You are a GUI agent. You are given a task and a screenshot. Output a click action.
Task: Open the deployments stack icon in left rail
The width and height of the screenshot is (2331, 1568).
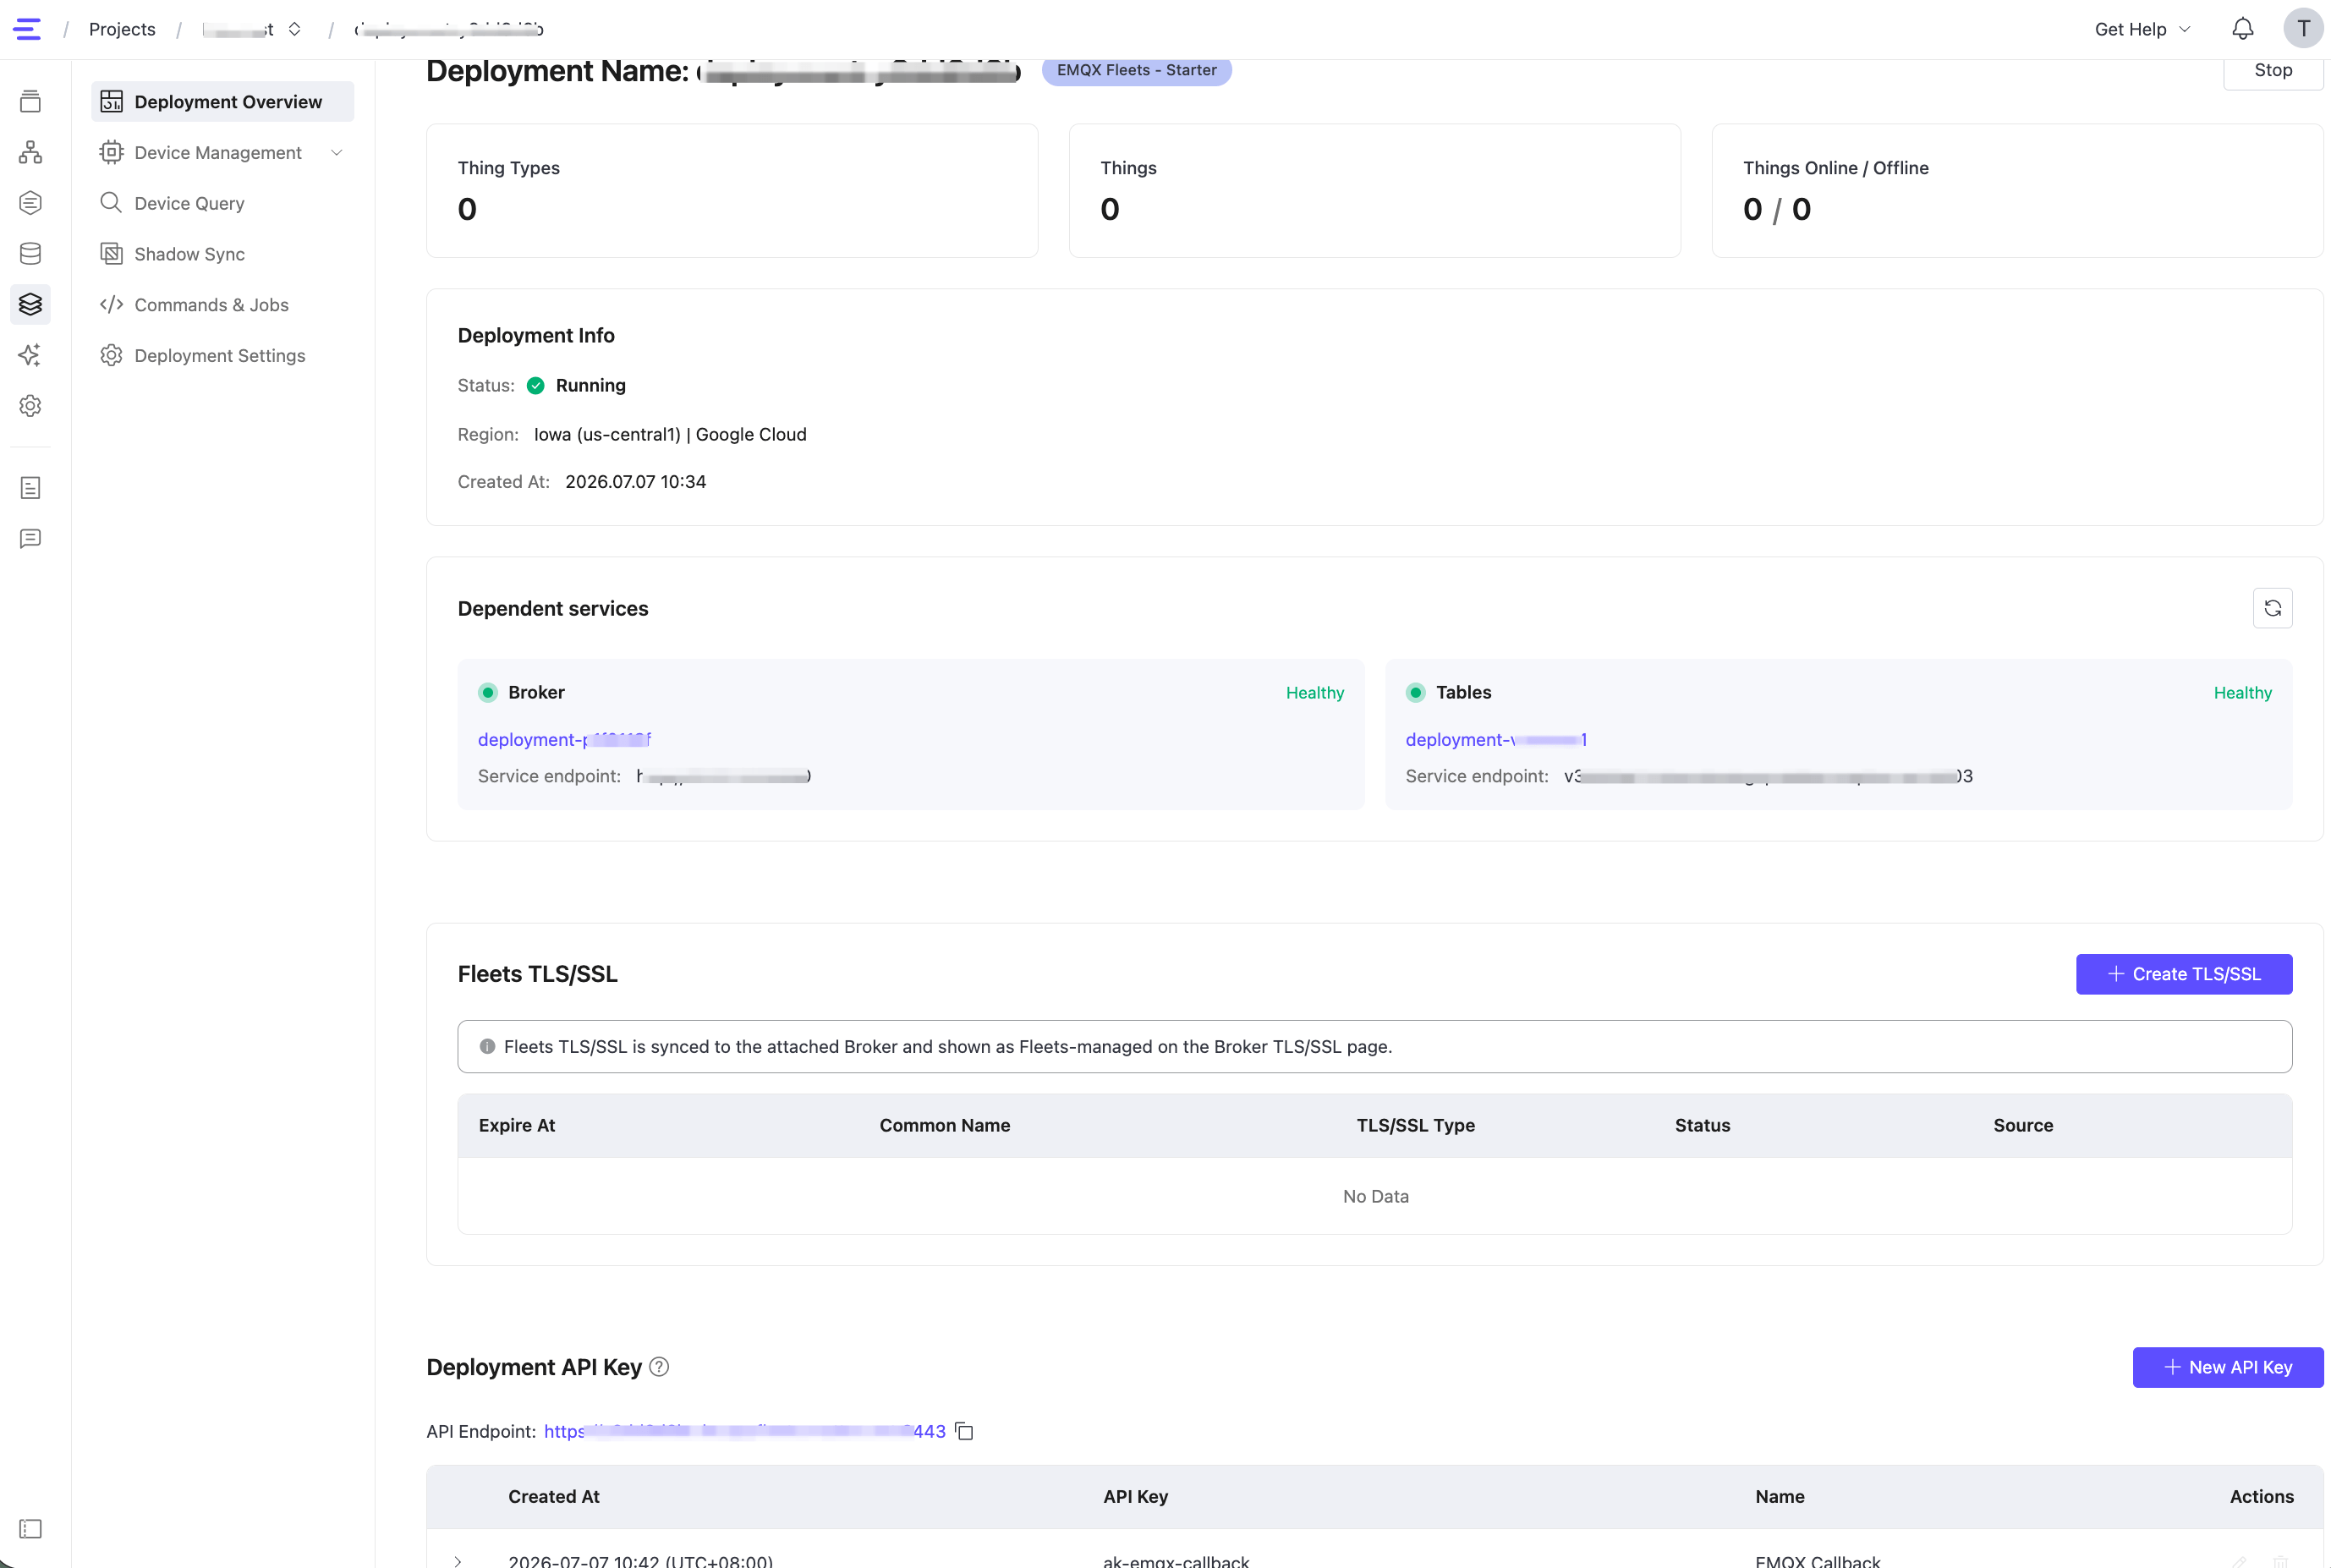[30, 101]
